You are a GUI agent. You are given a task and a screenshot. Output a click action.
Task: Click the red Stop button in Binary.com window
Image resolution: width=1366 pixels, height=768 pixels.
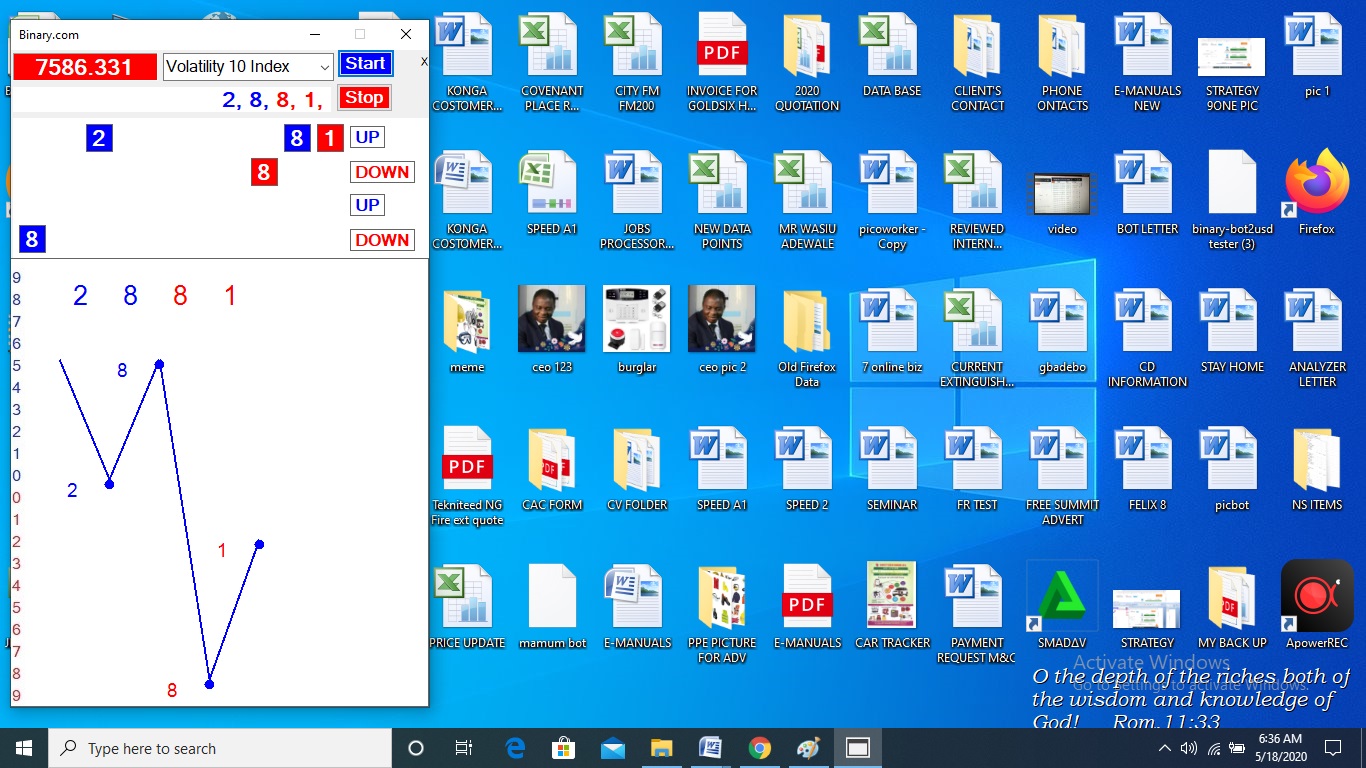[x=364, y=98]
